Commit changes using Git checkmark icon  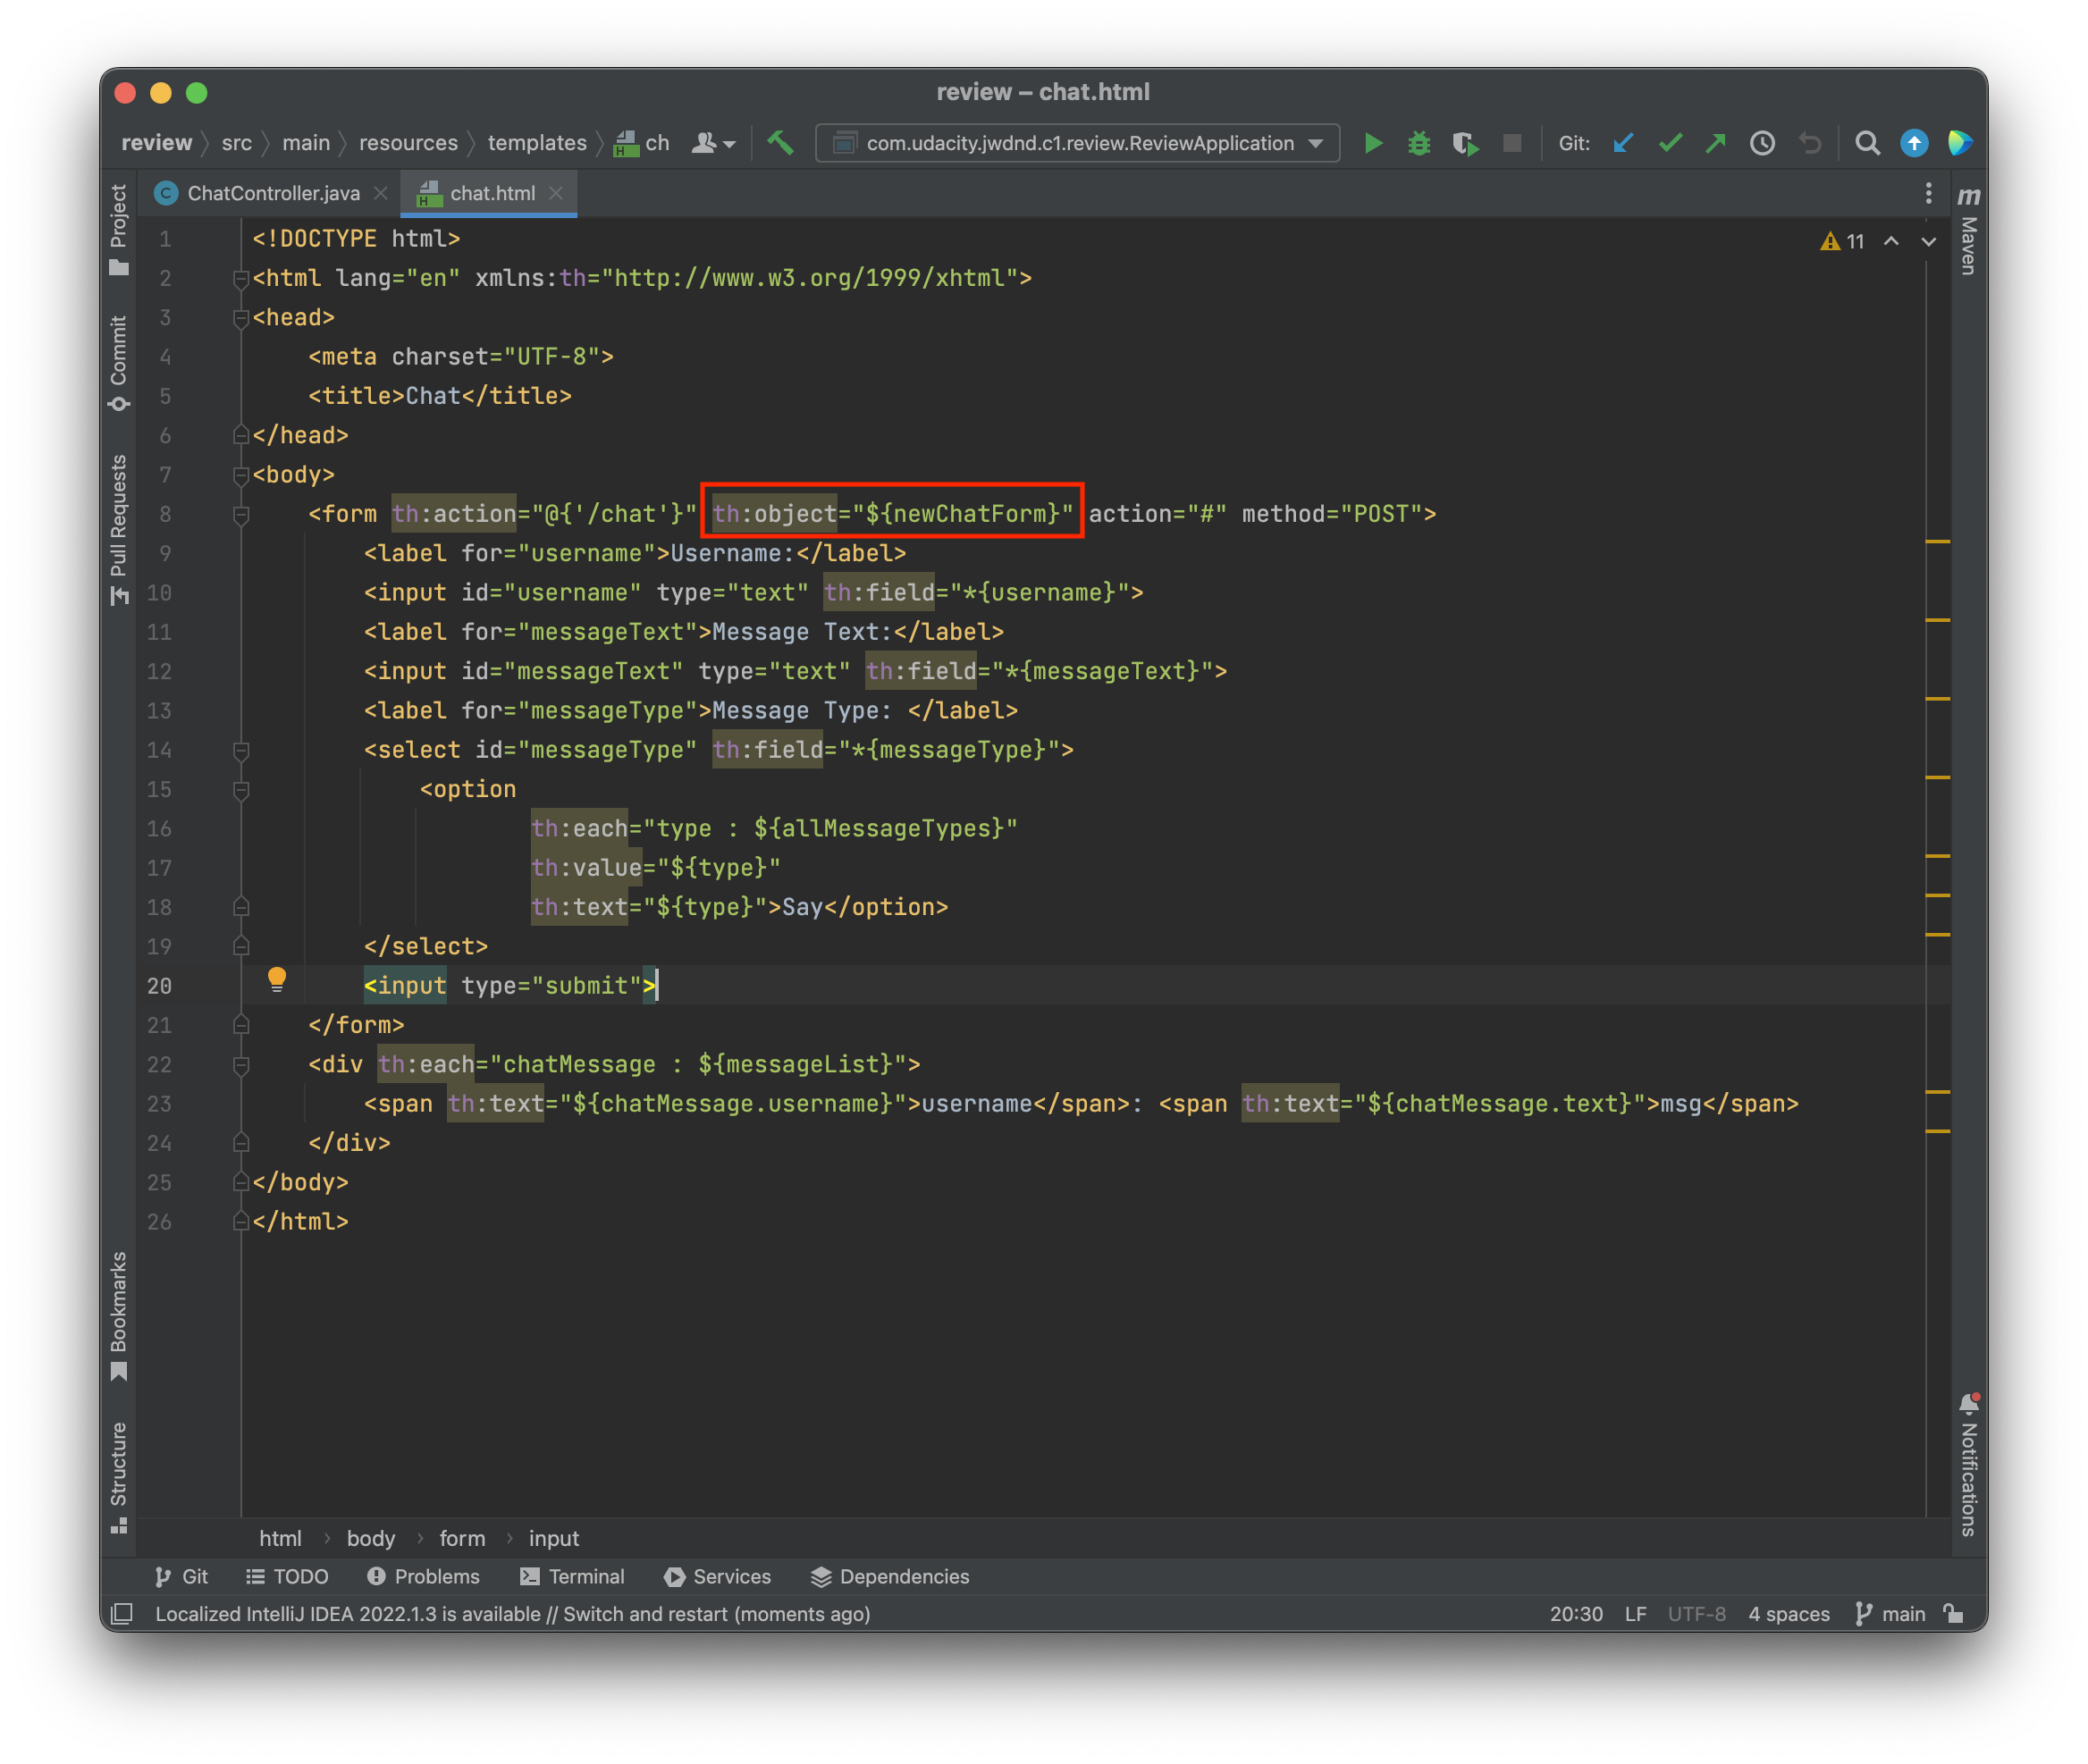pyautogui.click(x=1669, y=143)
